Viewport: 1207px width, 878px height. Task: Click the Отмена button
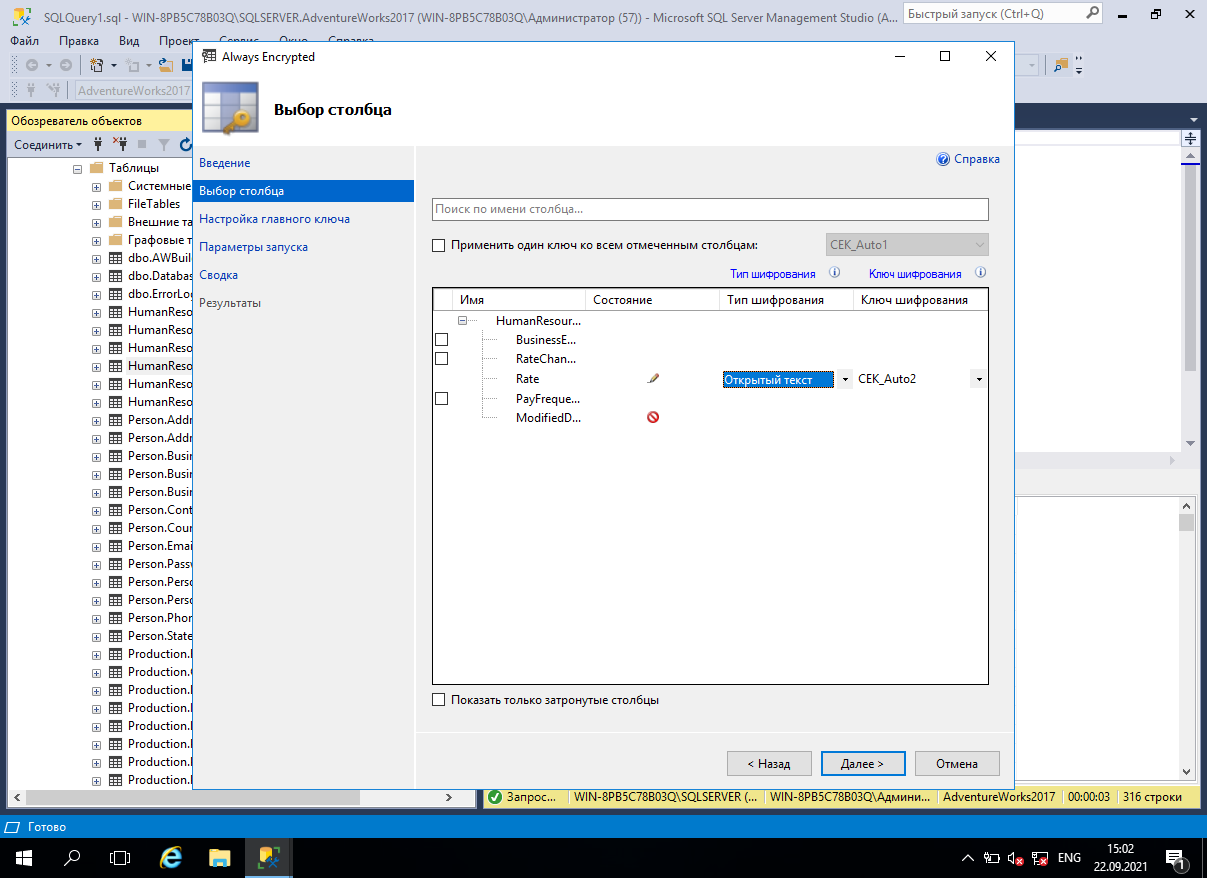coord(957,763)
